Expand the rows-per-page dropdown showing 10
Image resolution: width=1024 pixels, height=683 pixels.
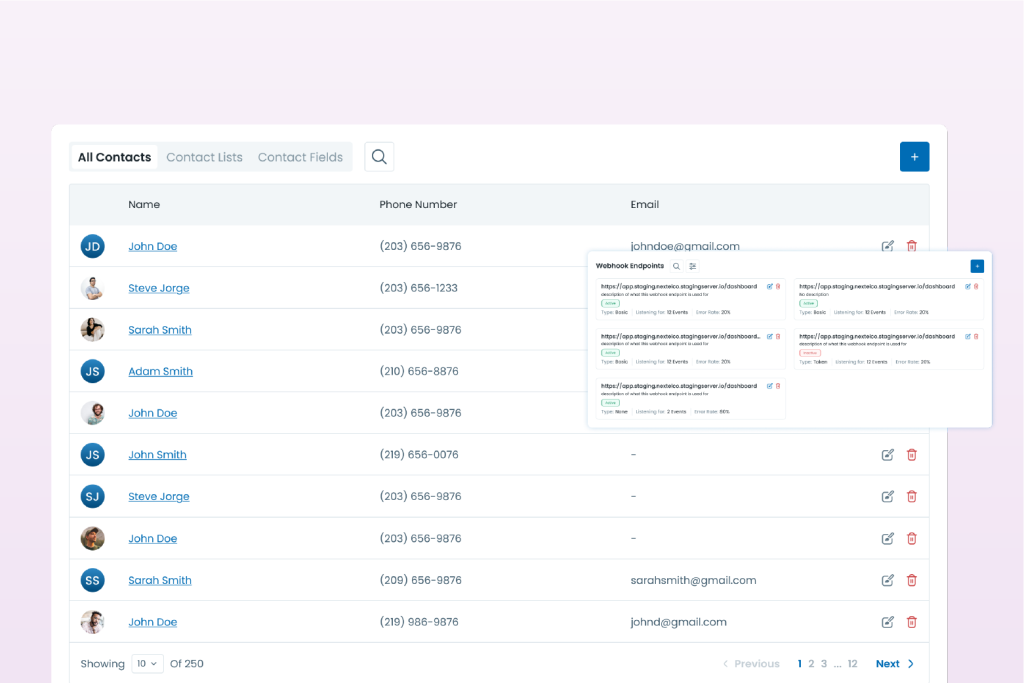(x=148, y=664)
